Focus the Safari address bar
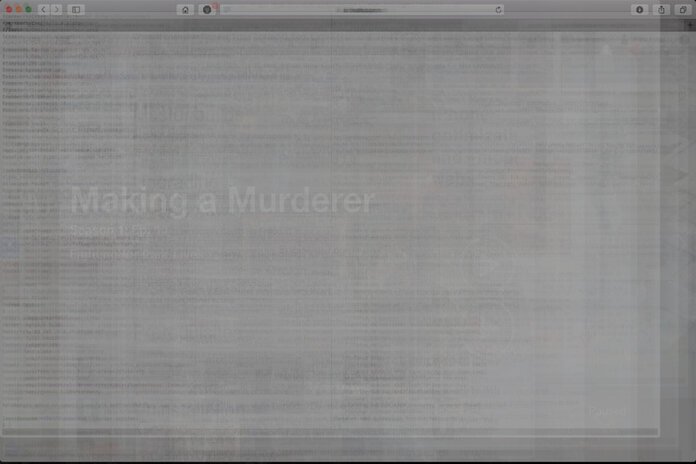Screen dimensions: 696x464 tap(362, 10)
